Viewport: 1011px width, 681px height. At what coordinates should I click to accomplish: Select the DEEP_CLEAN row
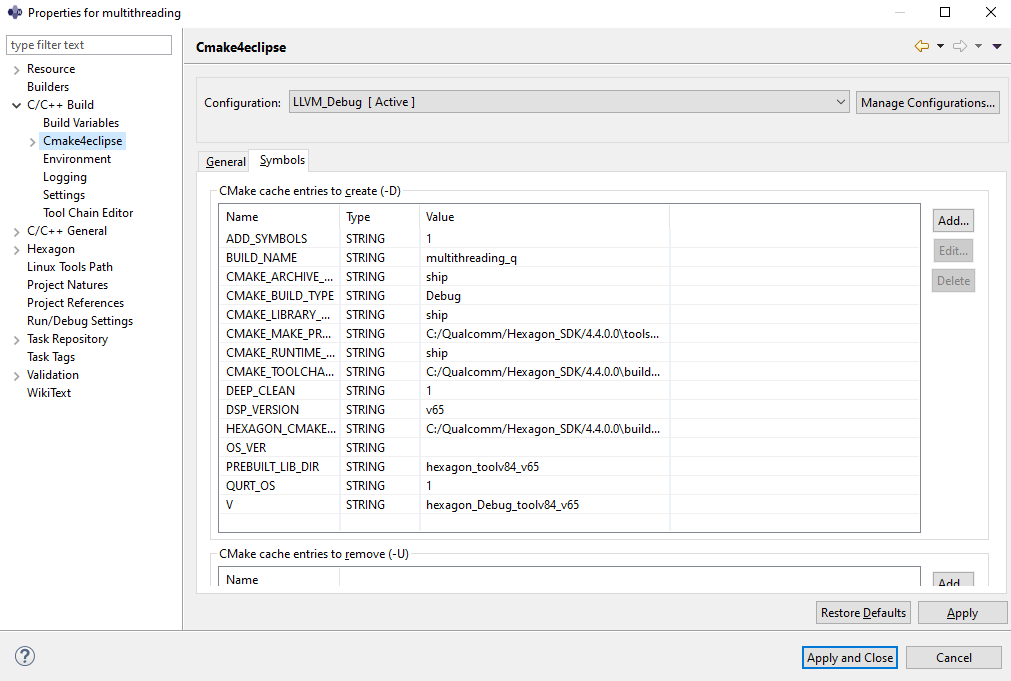(x=569, y=391)
